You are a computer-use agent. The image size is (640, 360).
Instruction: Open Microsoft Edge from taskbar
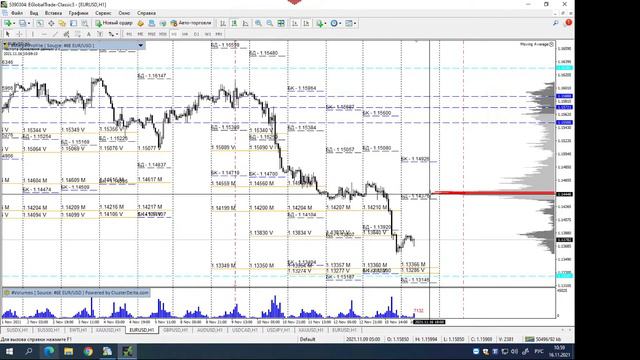click(x=49, y=351)
